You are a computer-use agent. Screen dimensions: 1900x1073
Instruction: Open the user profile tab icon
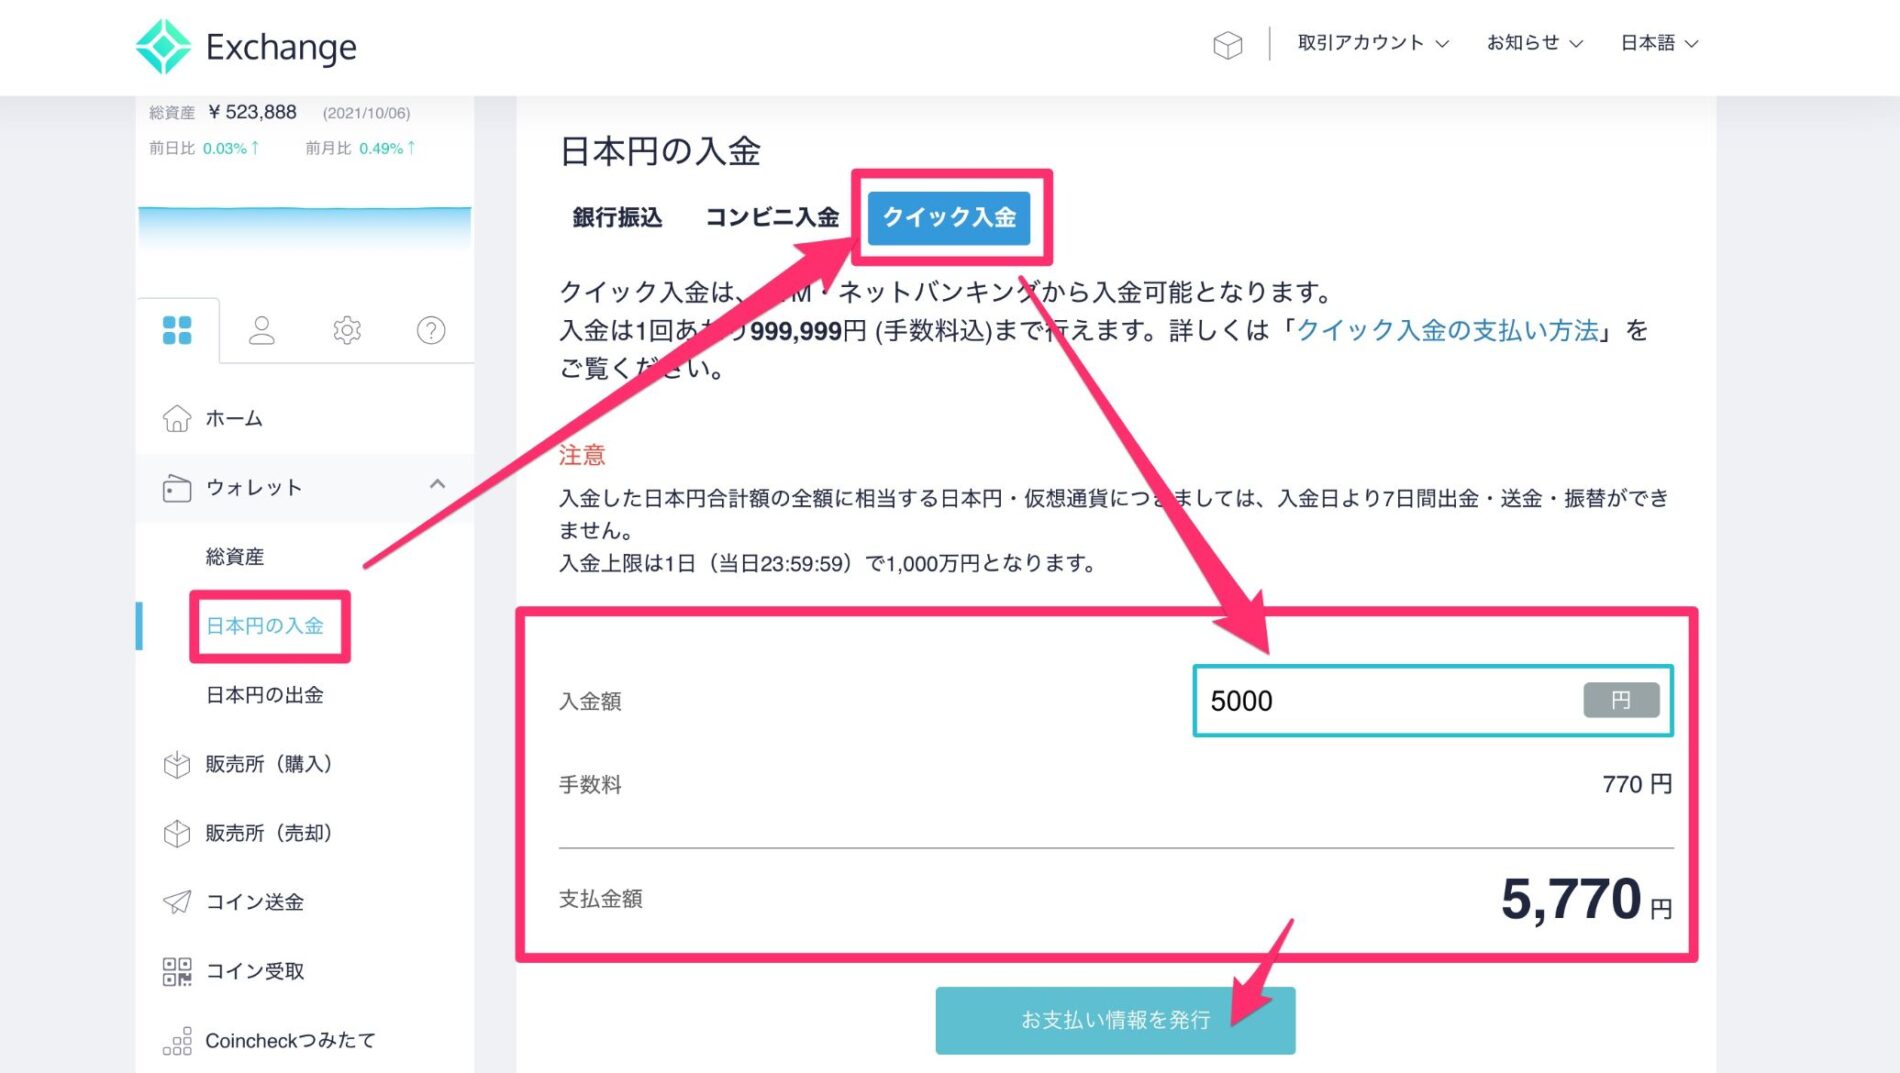[x=262, y=330]
